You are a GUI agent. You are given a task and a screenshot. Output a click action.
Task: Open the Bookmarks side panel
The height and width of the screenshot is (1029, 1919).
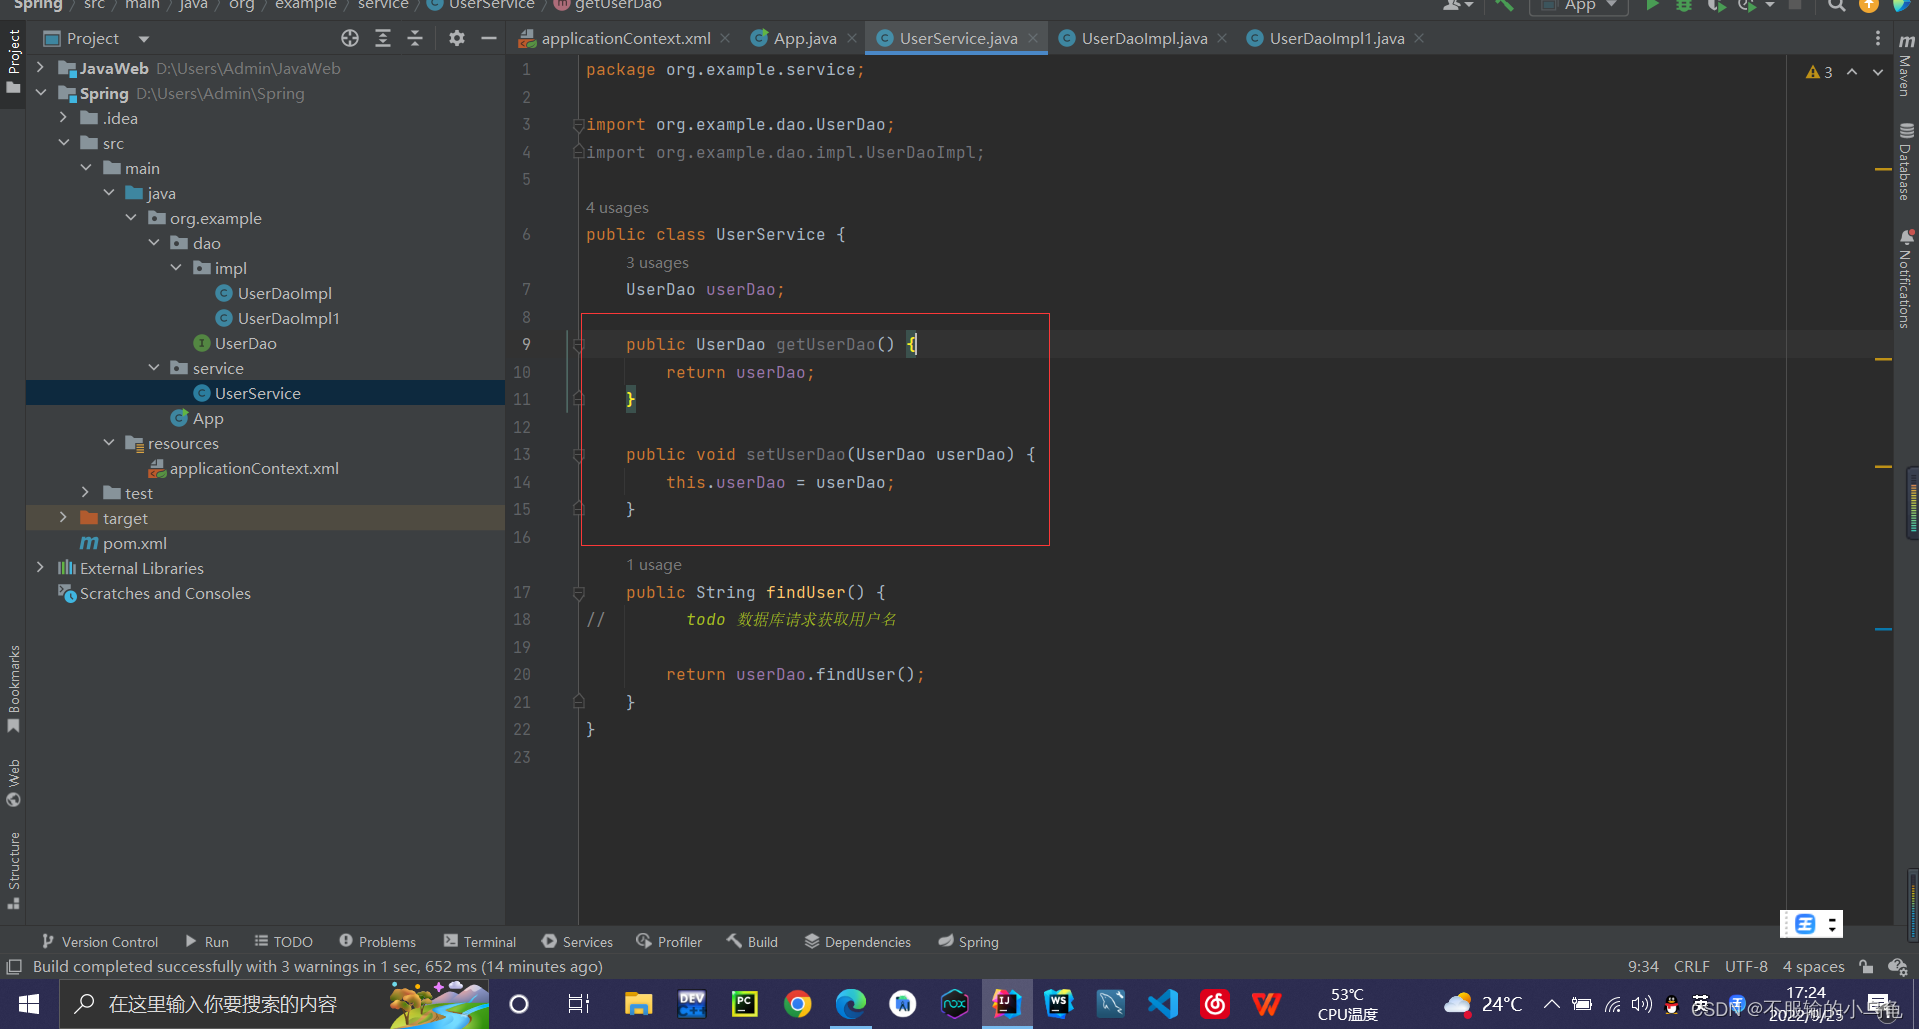tap(13, 688)
